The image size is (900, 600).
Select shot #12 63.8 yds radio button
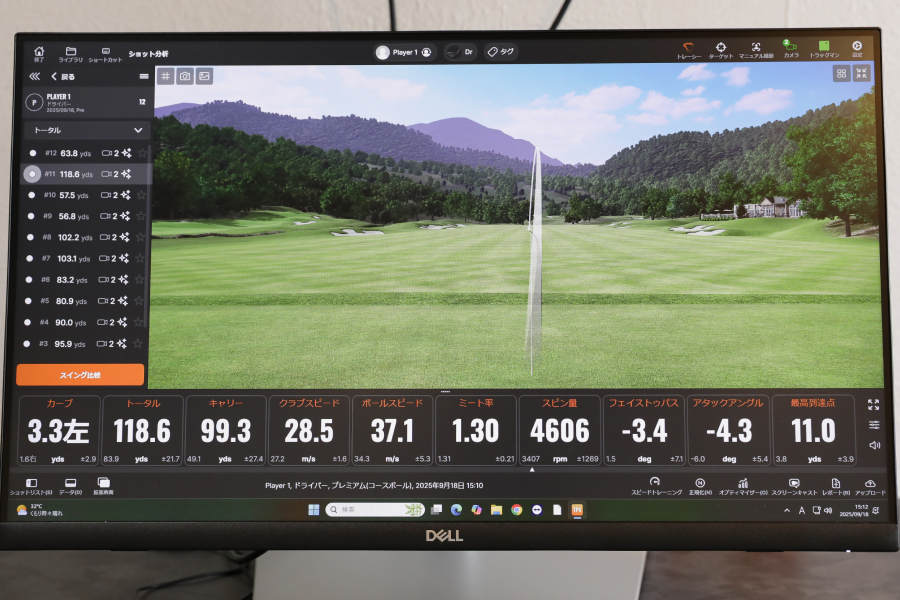point(33,153)
